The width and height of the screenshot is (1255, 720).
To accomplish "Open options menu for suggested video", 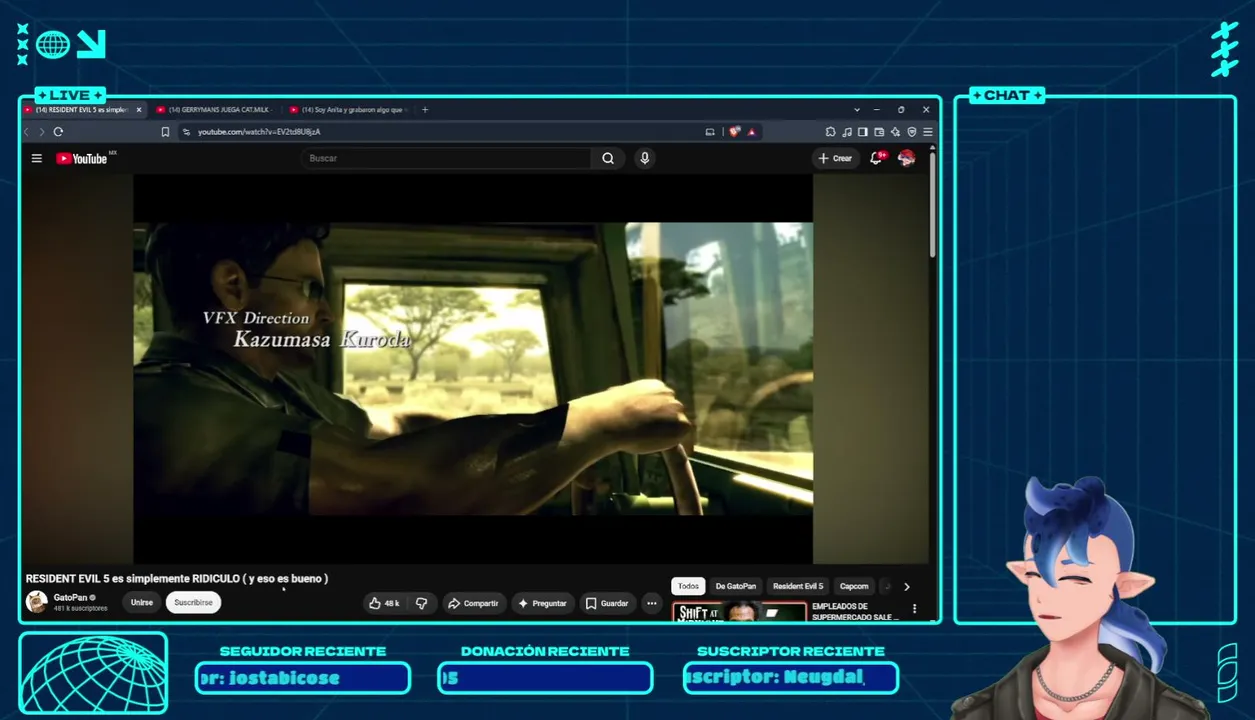I will (x=914, y=608).
